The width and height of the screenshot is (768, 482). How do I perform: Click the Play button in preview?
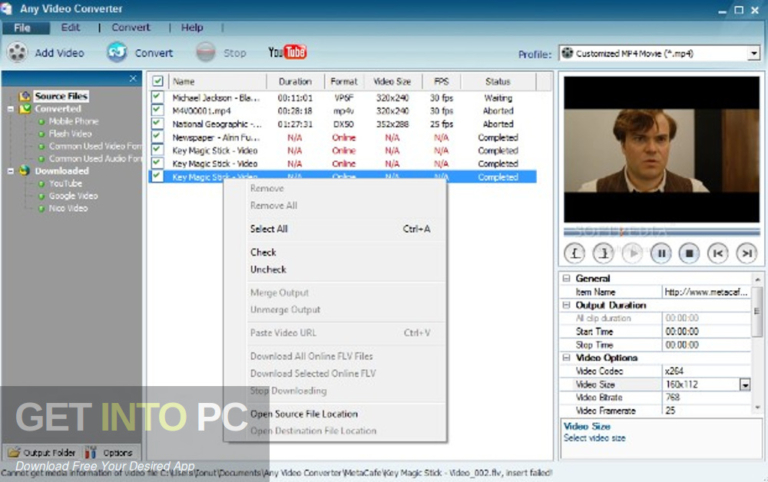(x=632, y=253)
